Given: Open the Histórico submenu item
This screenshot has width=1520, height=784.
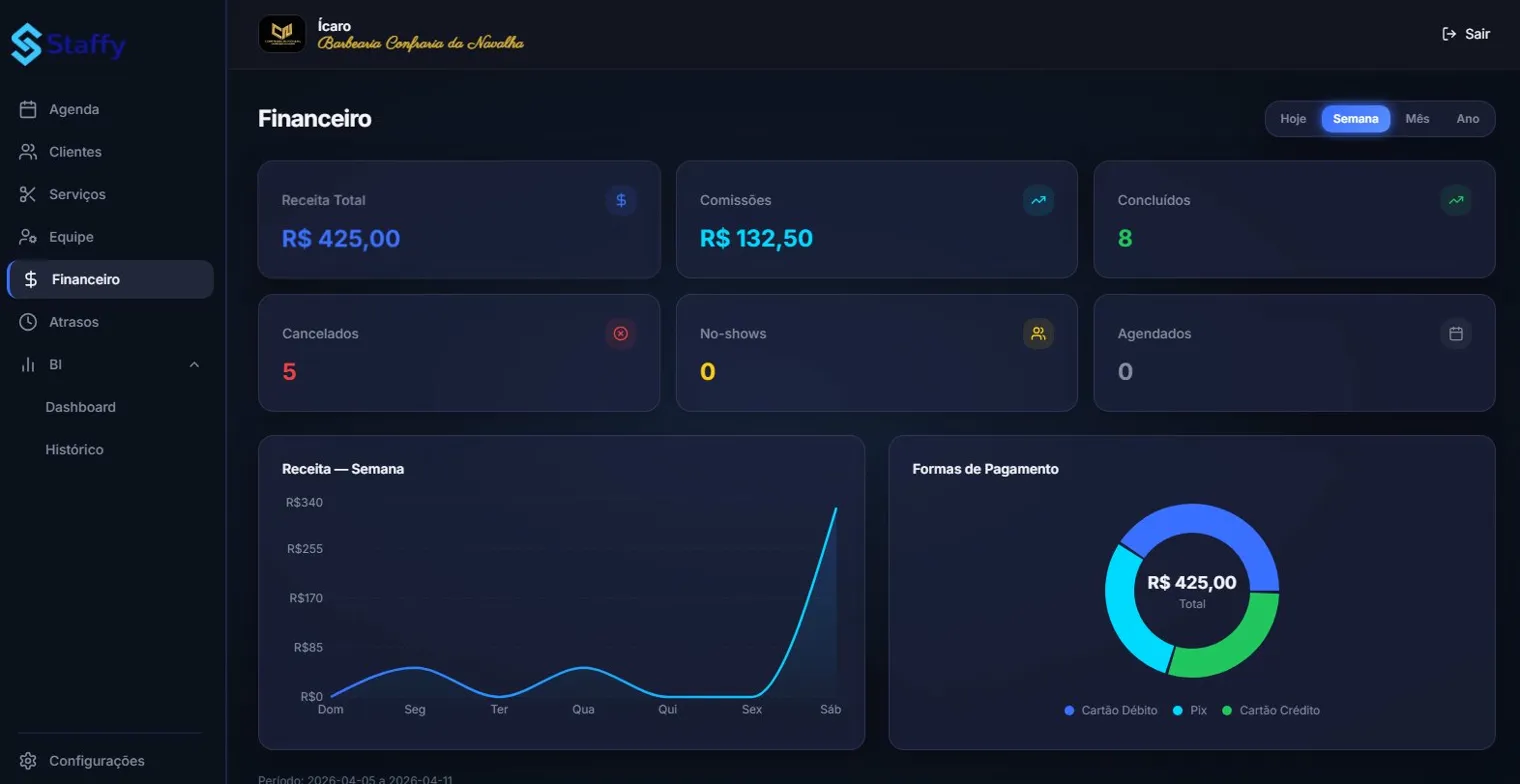Looking at the screenshot, I should coord(75,450).
